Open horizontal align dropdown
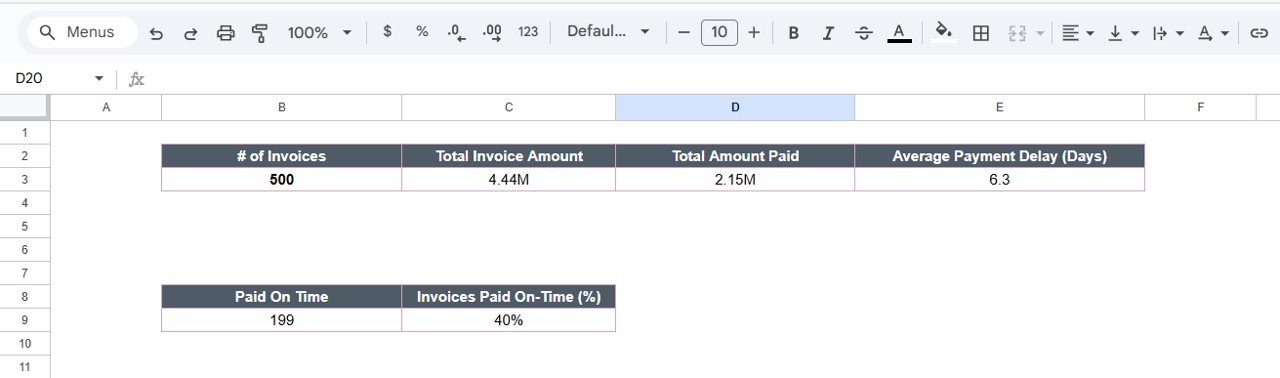 point(1077,33)
